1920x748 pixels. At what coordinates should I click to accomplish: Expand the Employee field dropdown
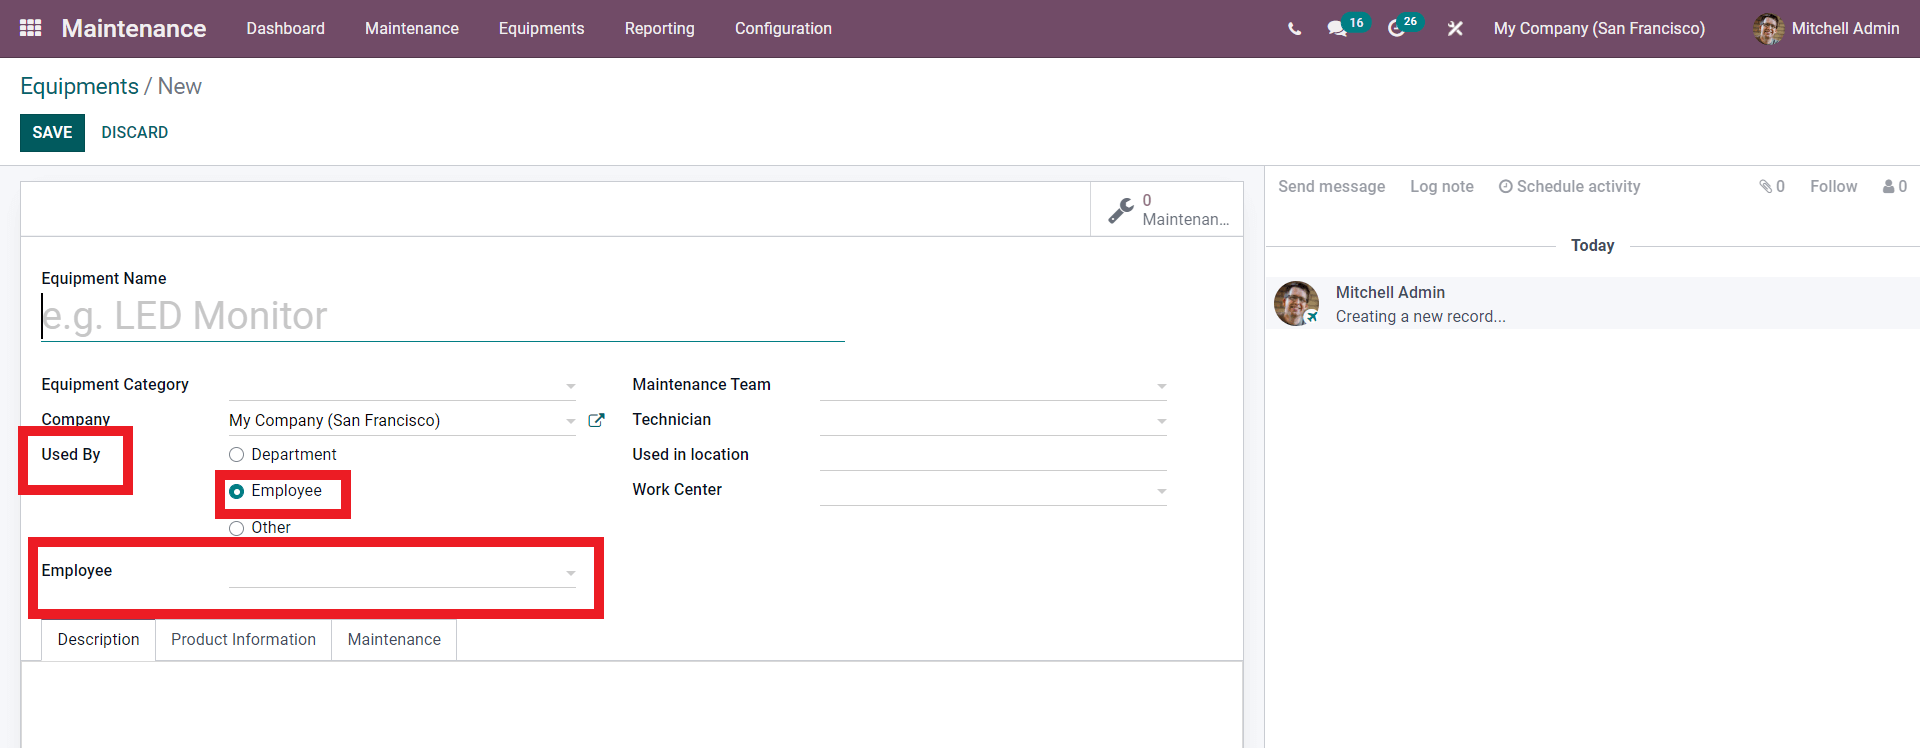pos(570,573)
